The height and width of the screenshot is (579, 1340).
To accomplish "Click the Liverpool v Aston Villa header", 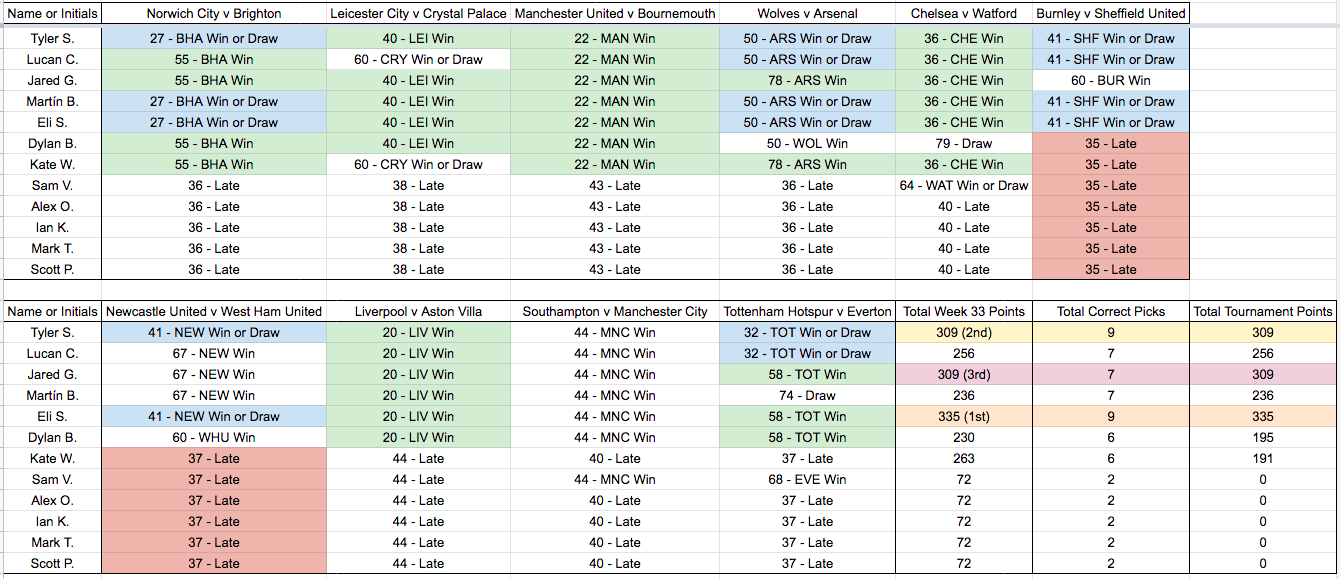I will point(418,311).
